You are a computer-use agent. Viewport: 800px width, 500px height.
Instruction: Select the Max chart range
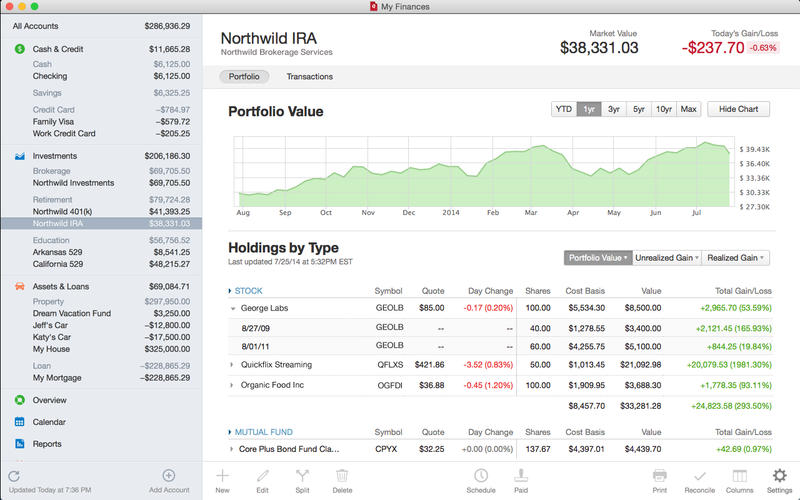pyautogui.click(x=689, y=110)
